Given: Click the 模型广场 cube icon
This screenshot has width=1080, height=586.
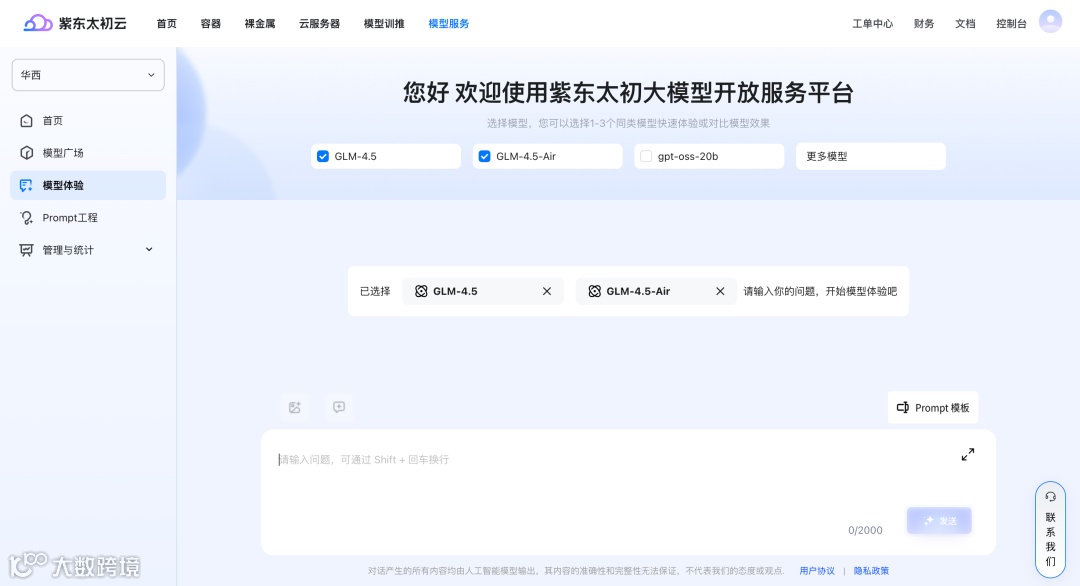Looking at the screenshot, I should click(x=26, y=153).
